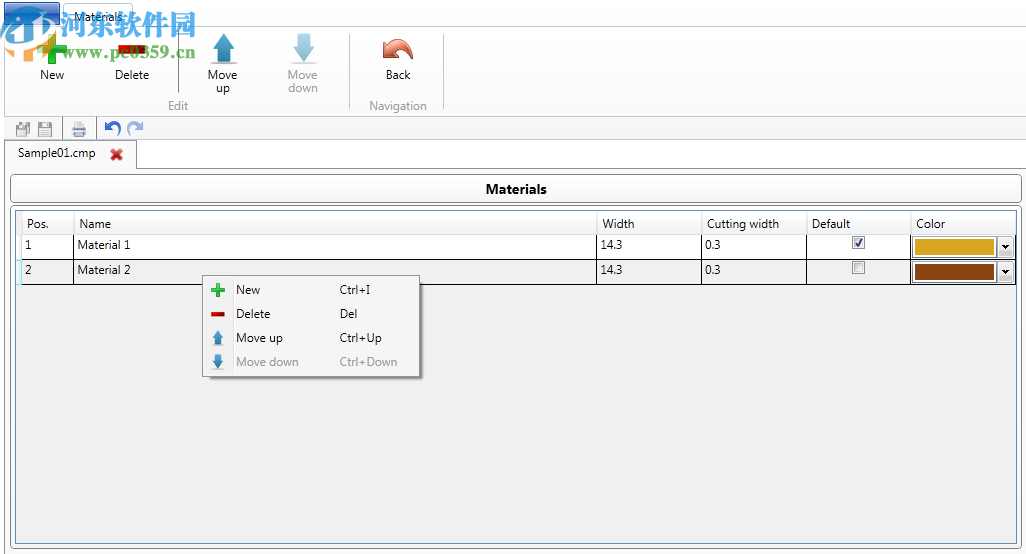Click the save disk icon in toolbar
Viewport: 1026px width, 554px height.
pos(45,129)
